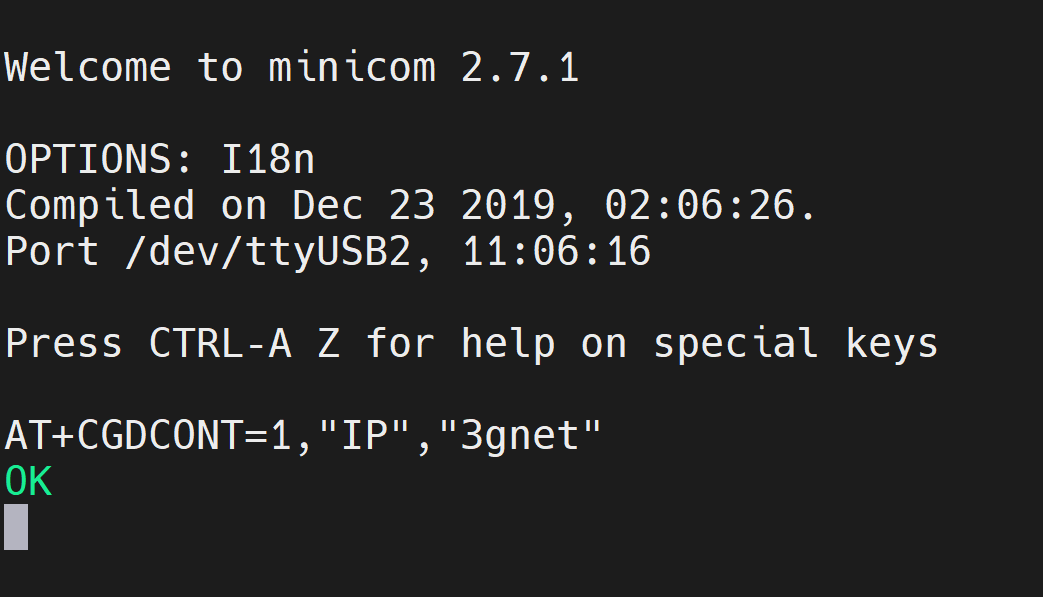Click the green OK response
Screen dimensions: 1043x597
28,481
